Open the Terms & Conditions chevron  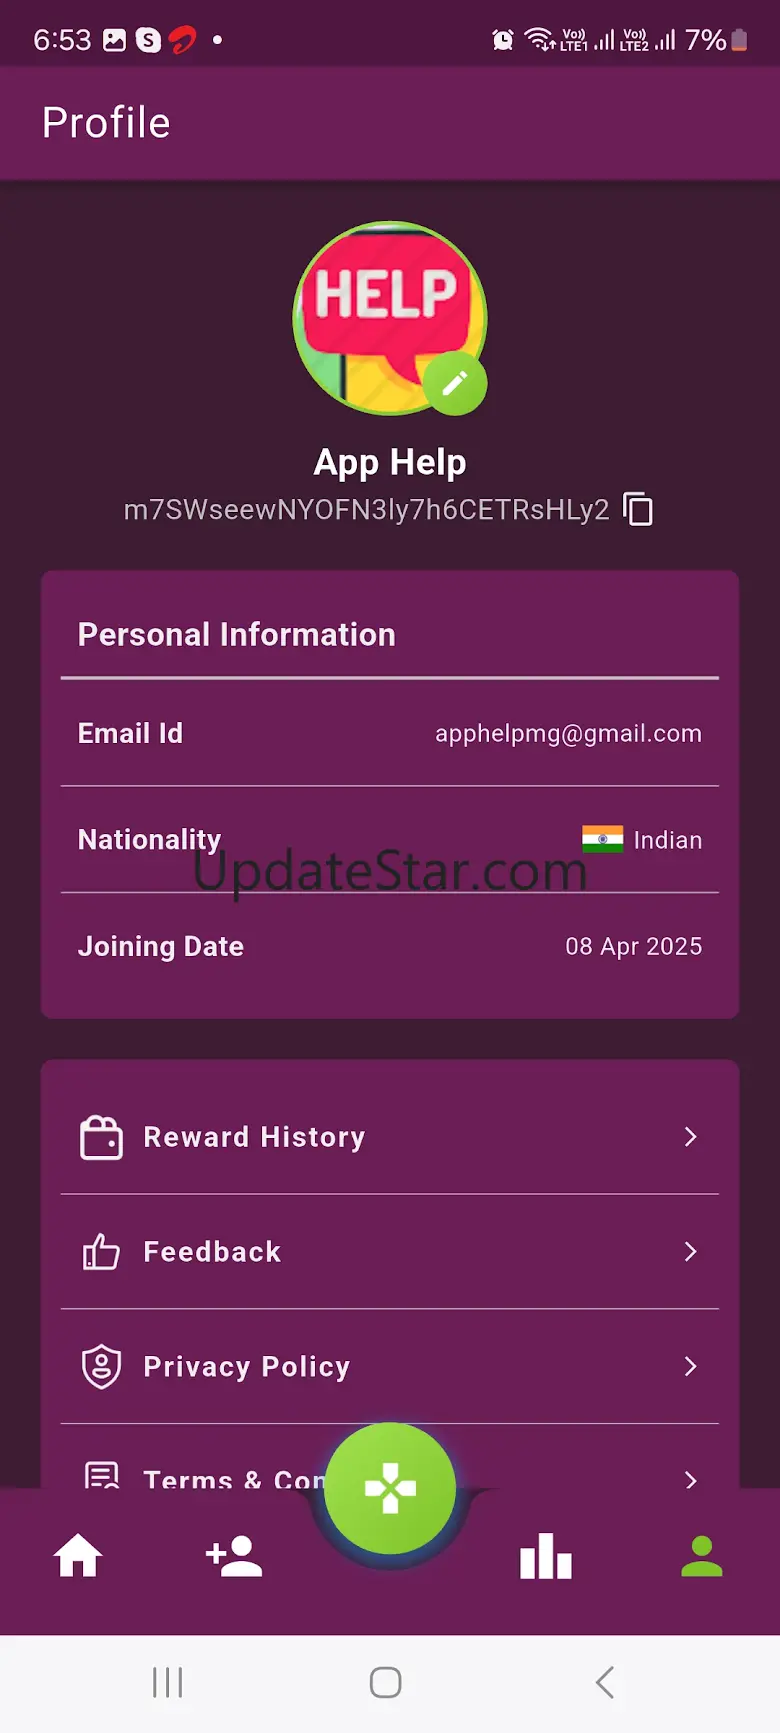coord(690,1480)
